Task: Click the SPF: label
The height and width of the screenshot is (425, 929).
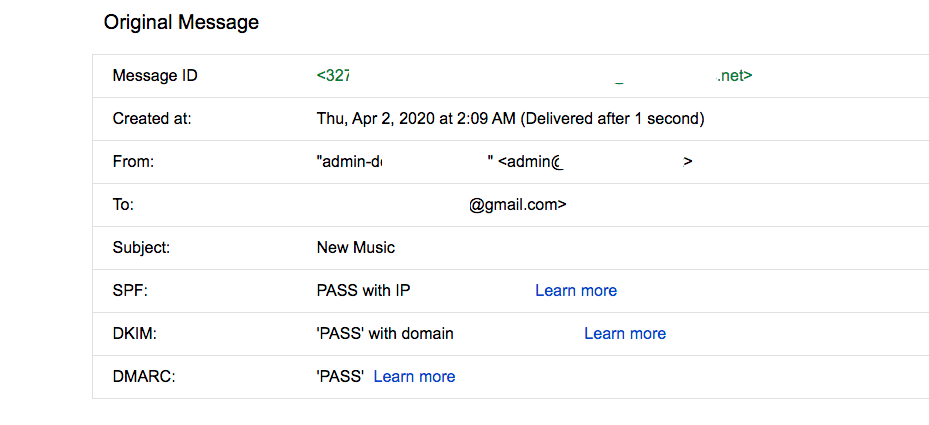Action: [x=130, y=290]
